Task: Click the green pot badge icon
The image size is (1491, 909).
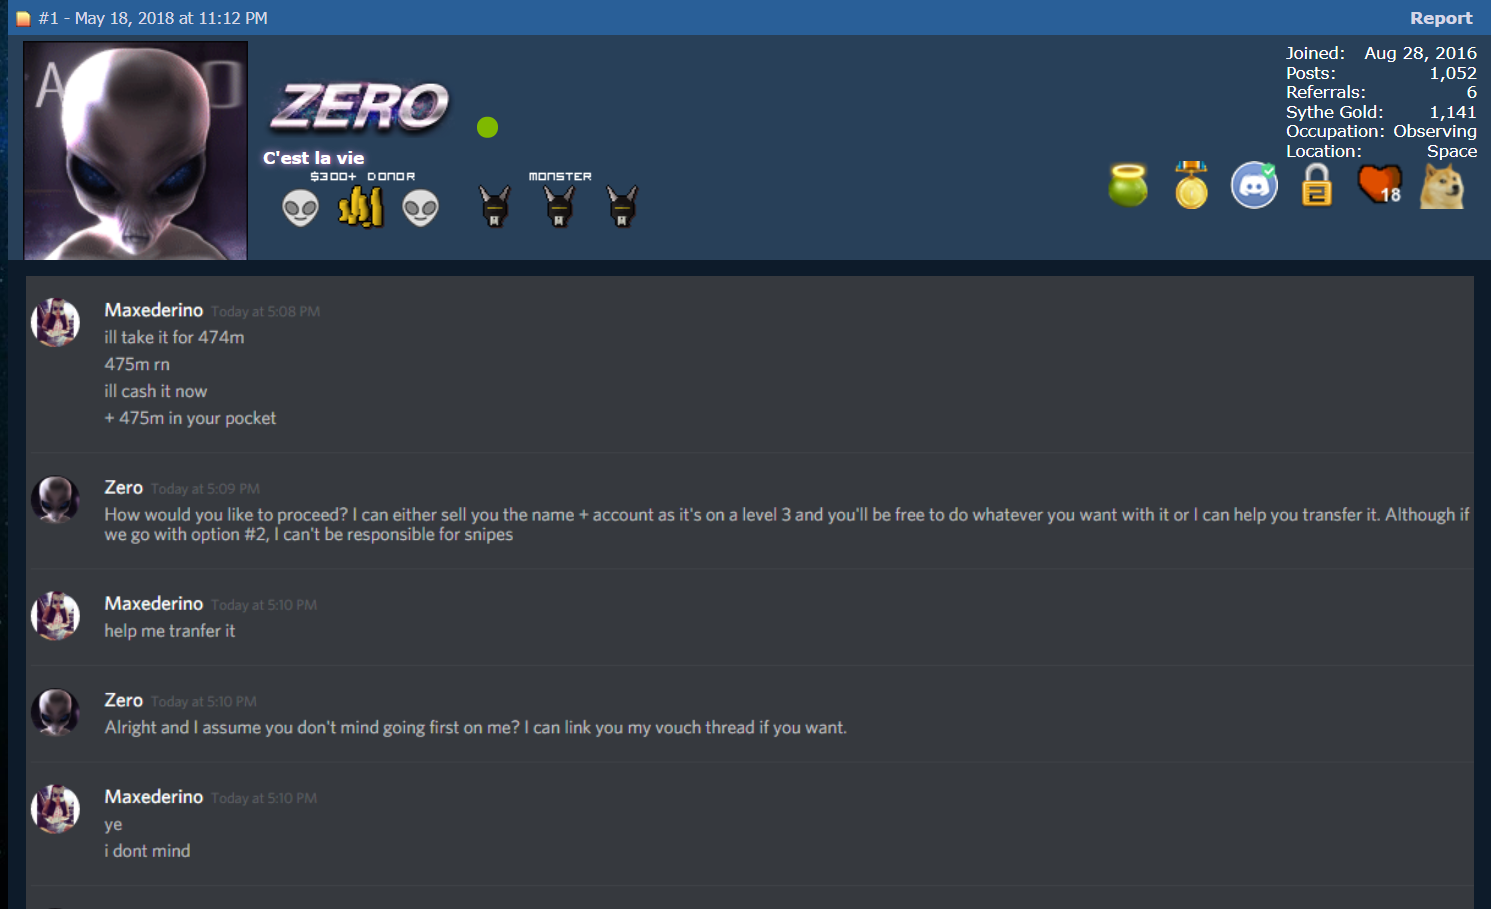Action: tap(1128, 186)
